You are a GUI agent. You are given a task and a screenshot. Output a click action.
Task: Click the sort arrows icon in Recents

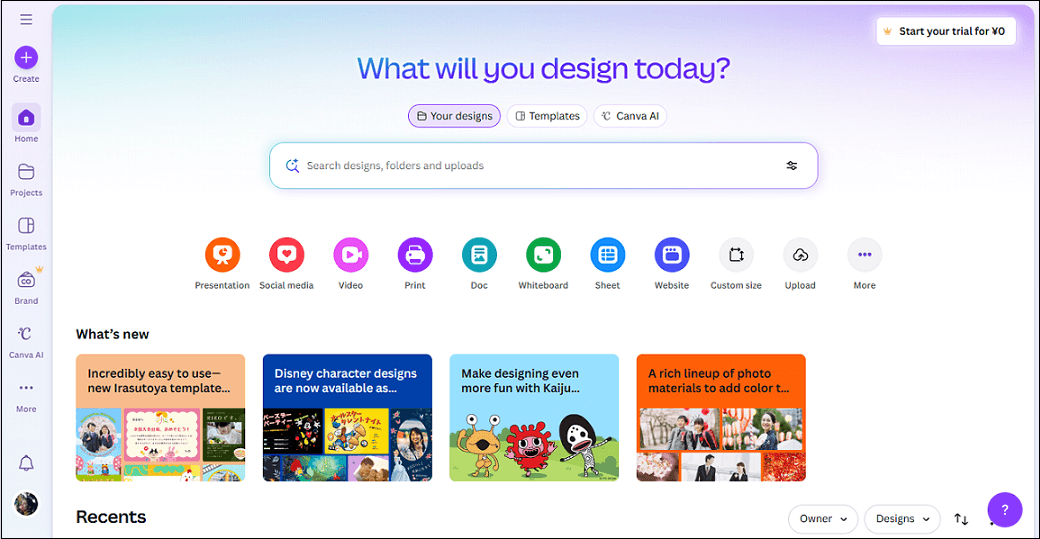point(961,519)
